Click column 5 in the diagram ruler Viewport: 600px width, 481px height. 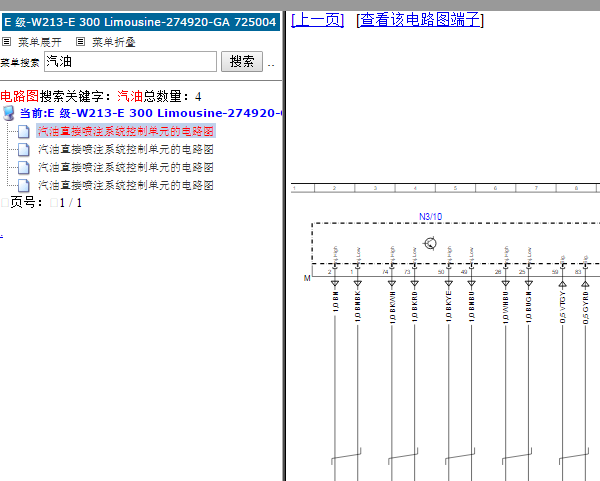click(x=455, y=188)
